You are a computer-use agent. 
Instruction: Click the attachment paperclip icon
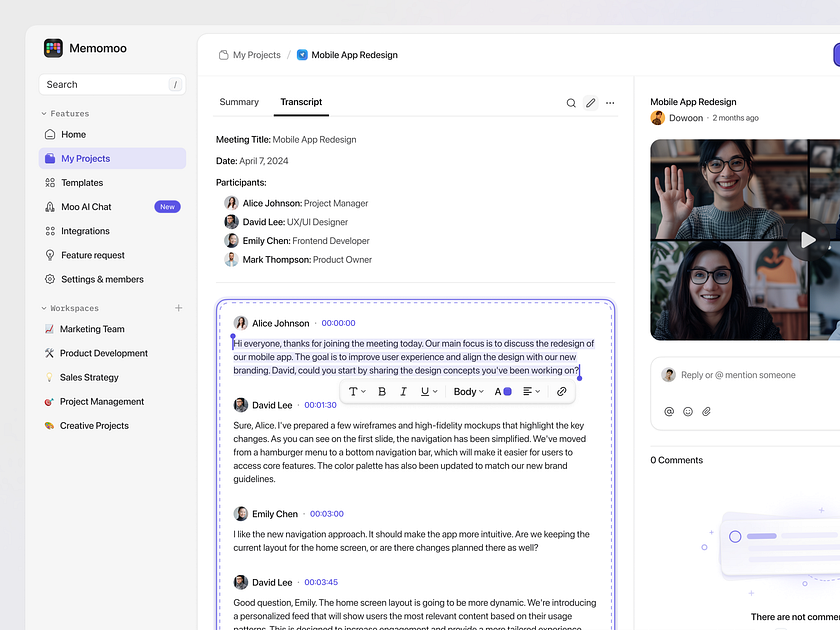[x=706, y=411]
